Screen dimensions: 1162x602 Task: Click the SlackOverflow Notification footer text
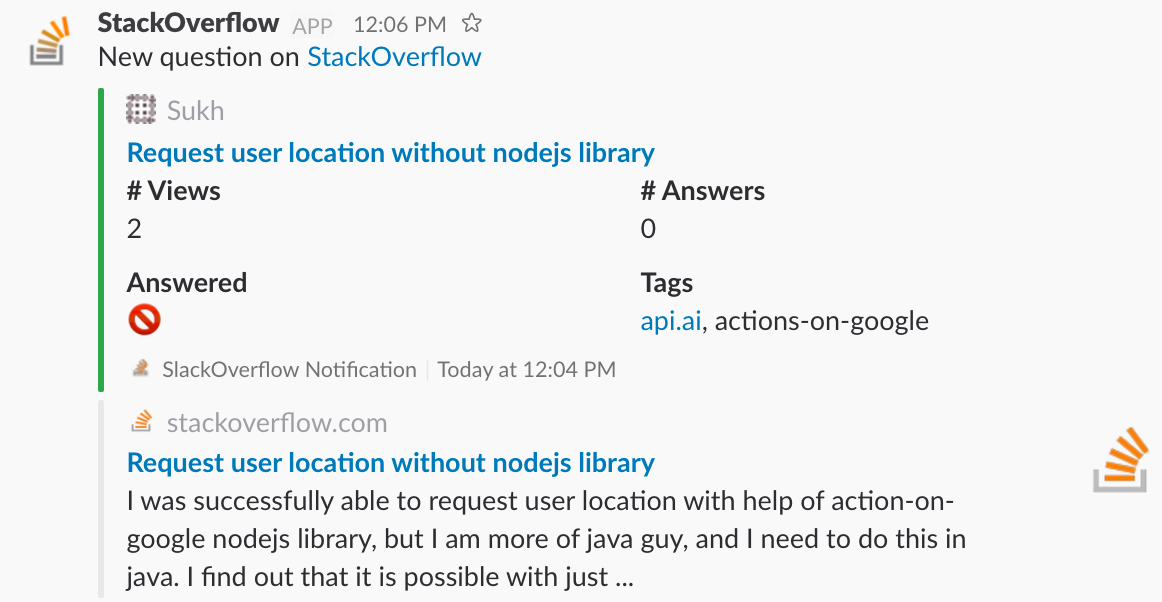289,369
